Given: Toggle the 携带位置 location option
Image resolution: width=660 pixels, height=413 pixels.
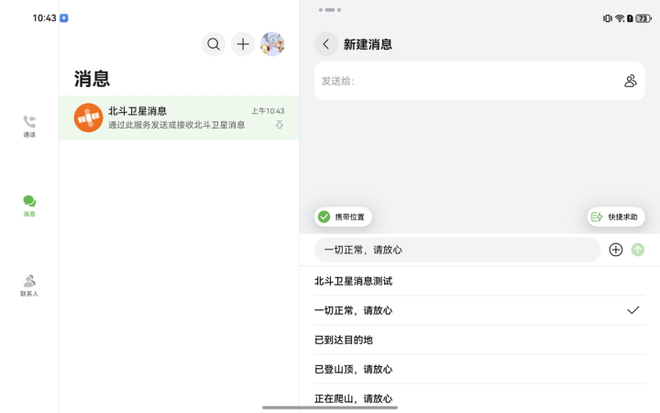Looking at the screenshot, I should [343, 217].
